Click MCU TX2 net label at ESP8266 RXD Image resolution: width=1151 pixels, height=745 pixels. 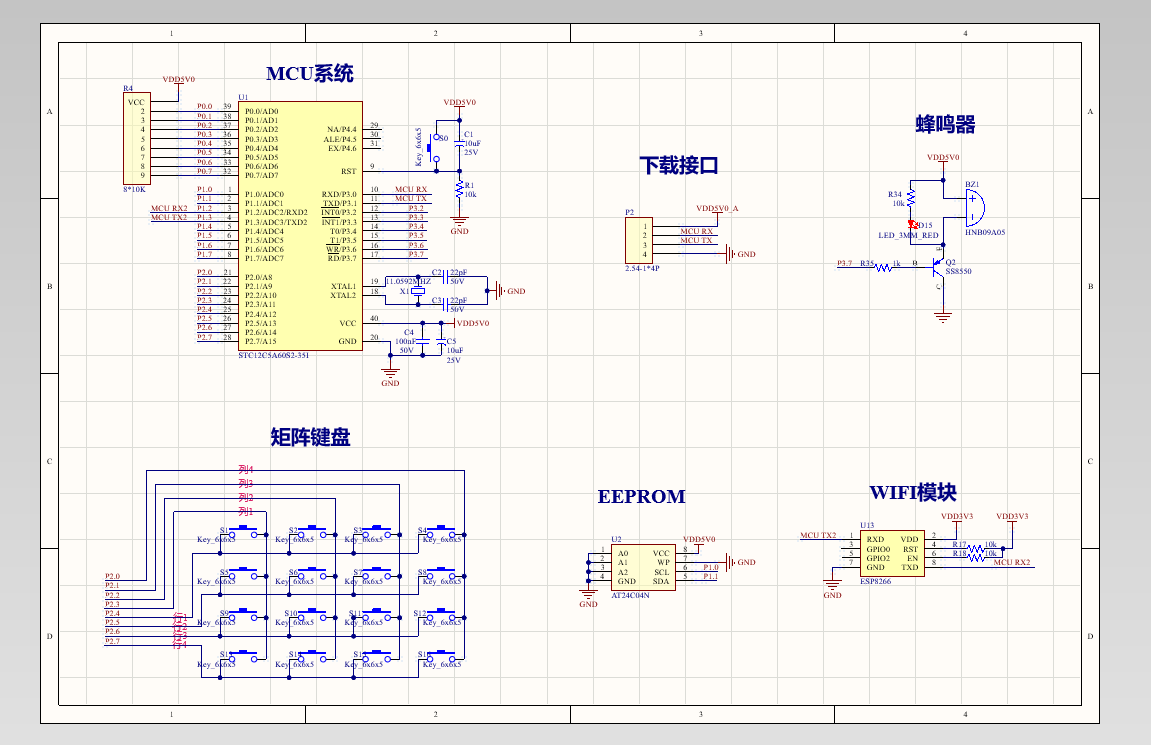coord(818,535)
